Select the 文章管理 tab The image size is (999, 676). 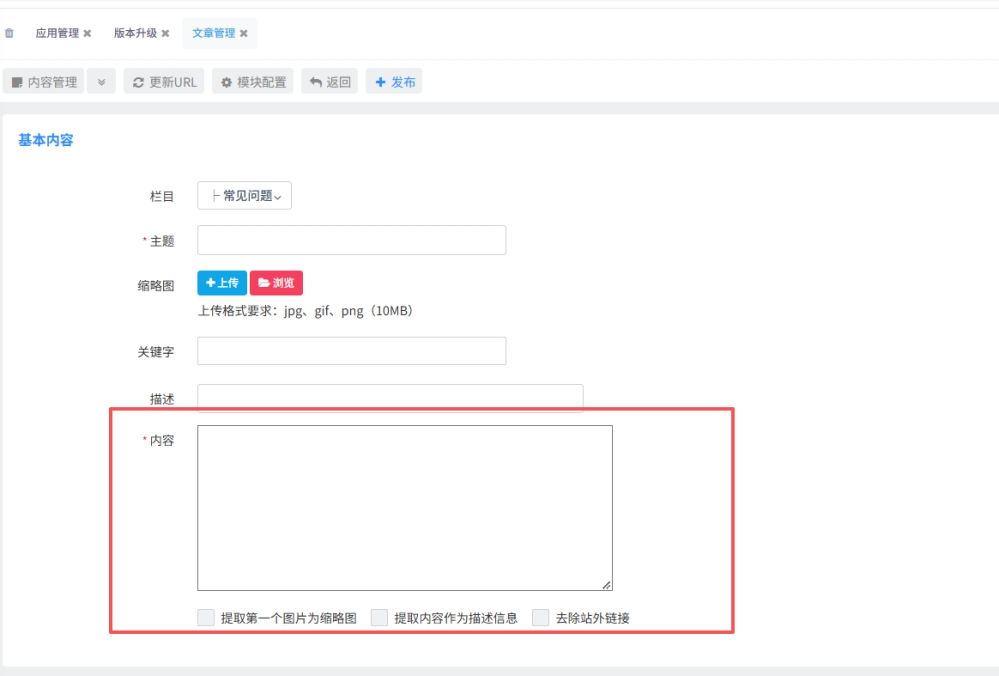214,33
